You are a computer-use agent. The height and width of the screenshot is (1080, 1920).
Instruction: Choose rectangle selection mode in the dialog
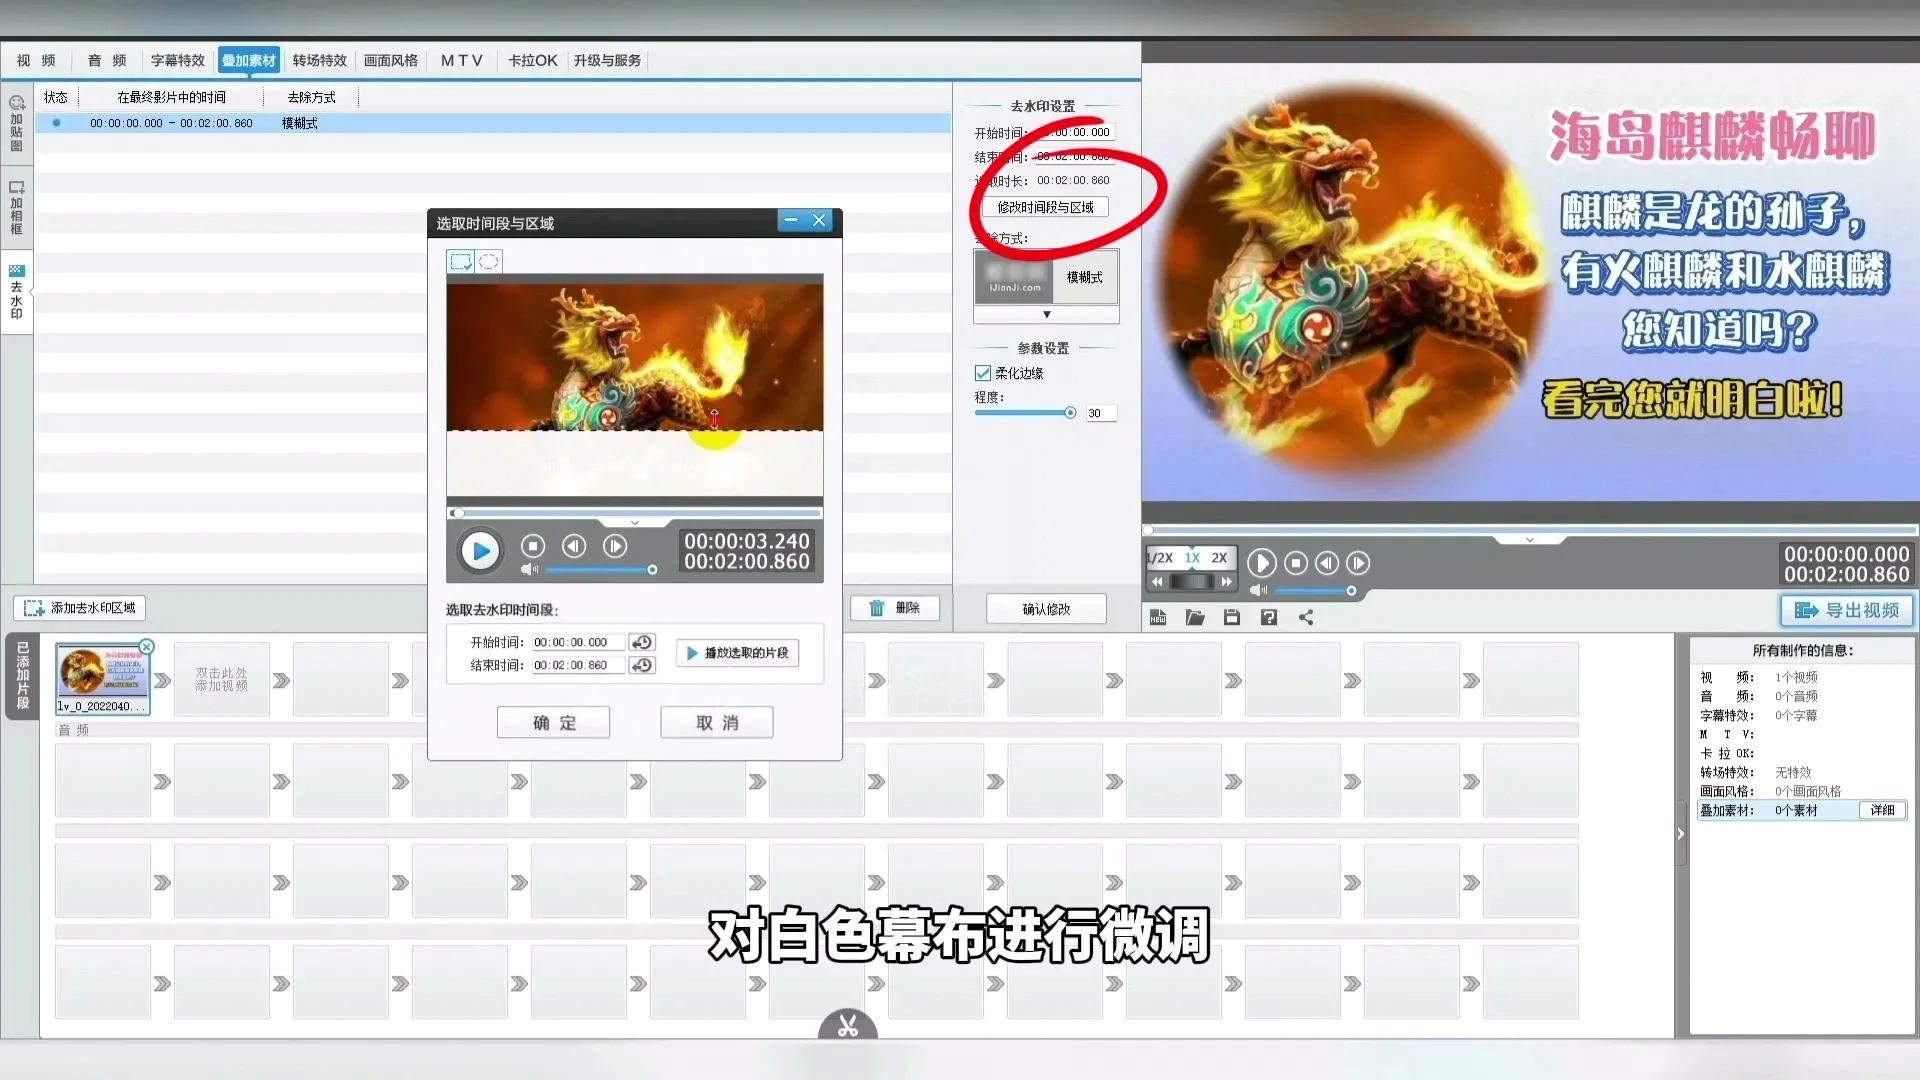(461, 260)
